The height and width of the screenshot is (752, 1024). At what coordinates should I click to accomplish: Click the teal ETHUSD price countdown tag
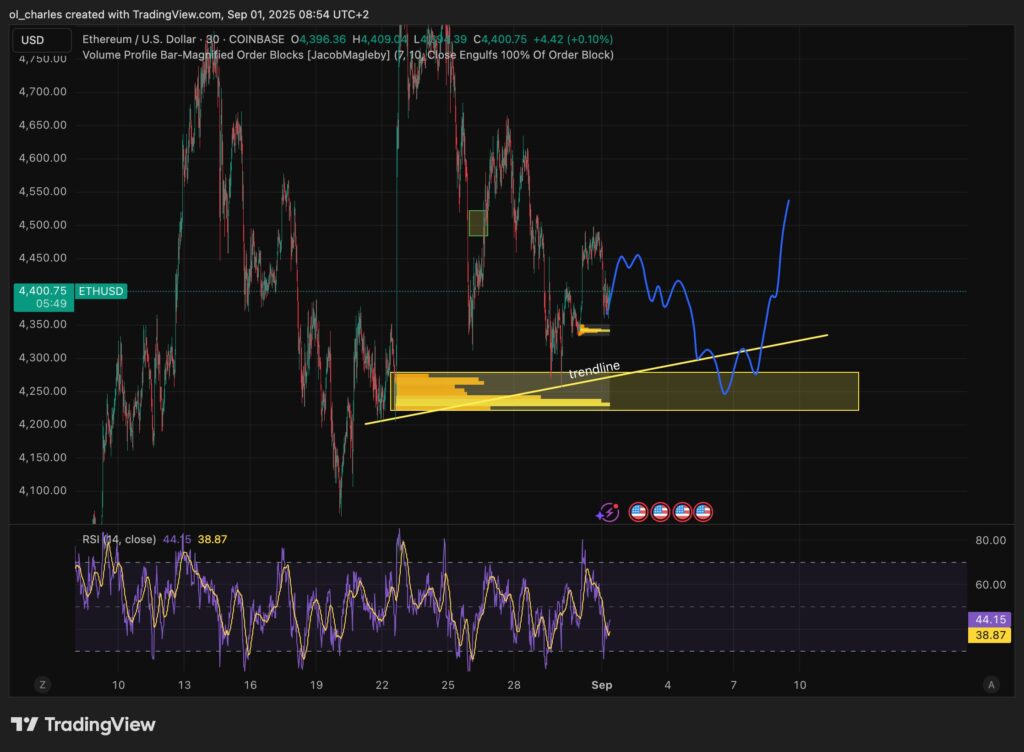(x=43, y=296)
